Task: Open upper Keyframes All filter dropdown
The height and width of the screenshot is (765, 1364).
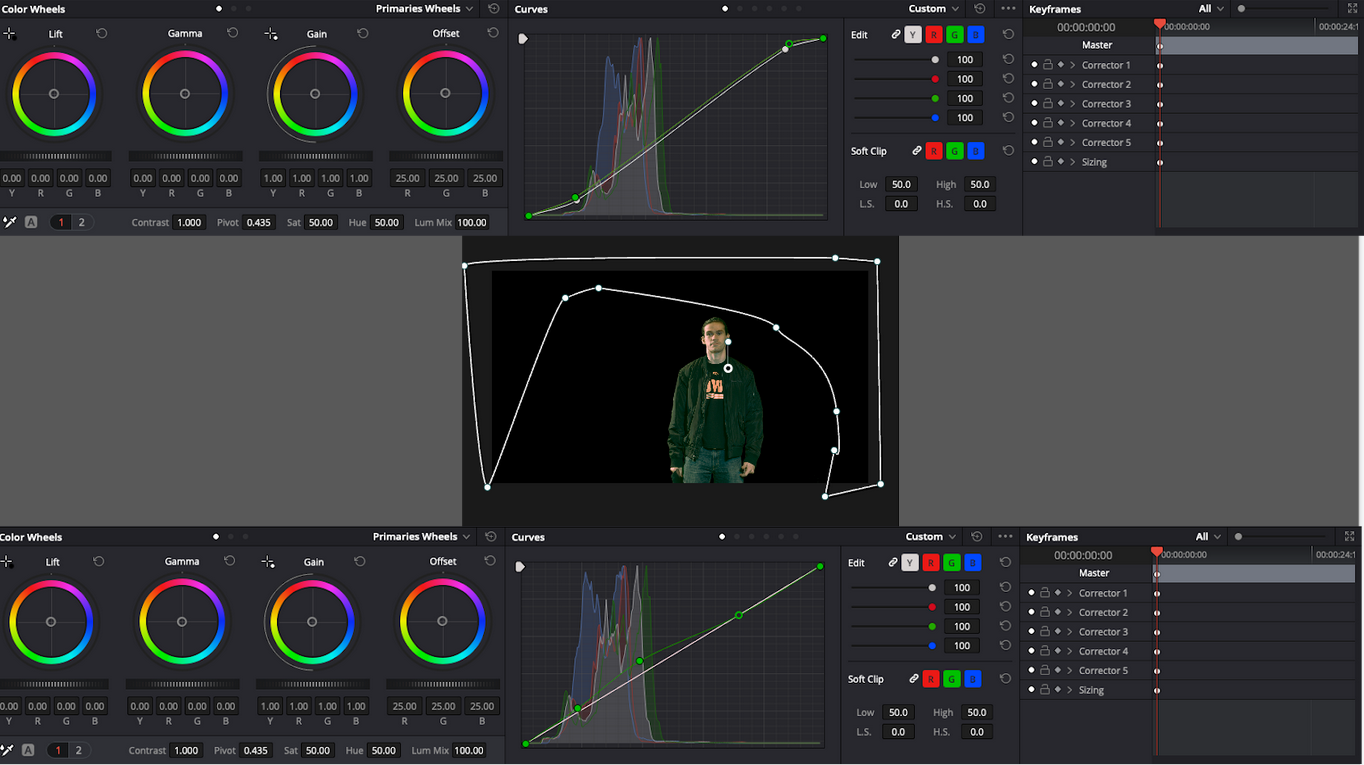Action: (x=1211, y=8)
